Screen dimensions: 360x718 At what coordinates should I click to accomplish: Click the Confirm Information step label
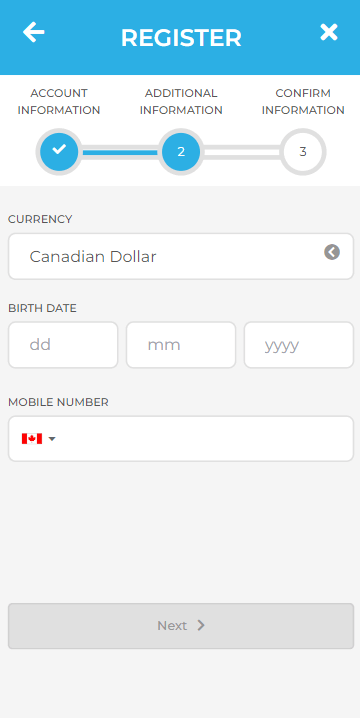(303, 102)
